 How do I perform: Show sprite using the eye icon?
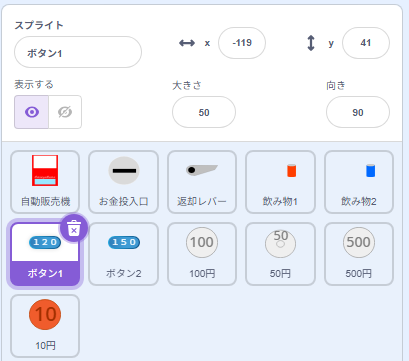point(32,112)
